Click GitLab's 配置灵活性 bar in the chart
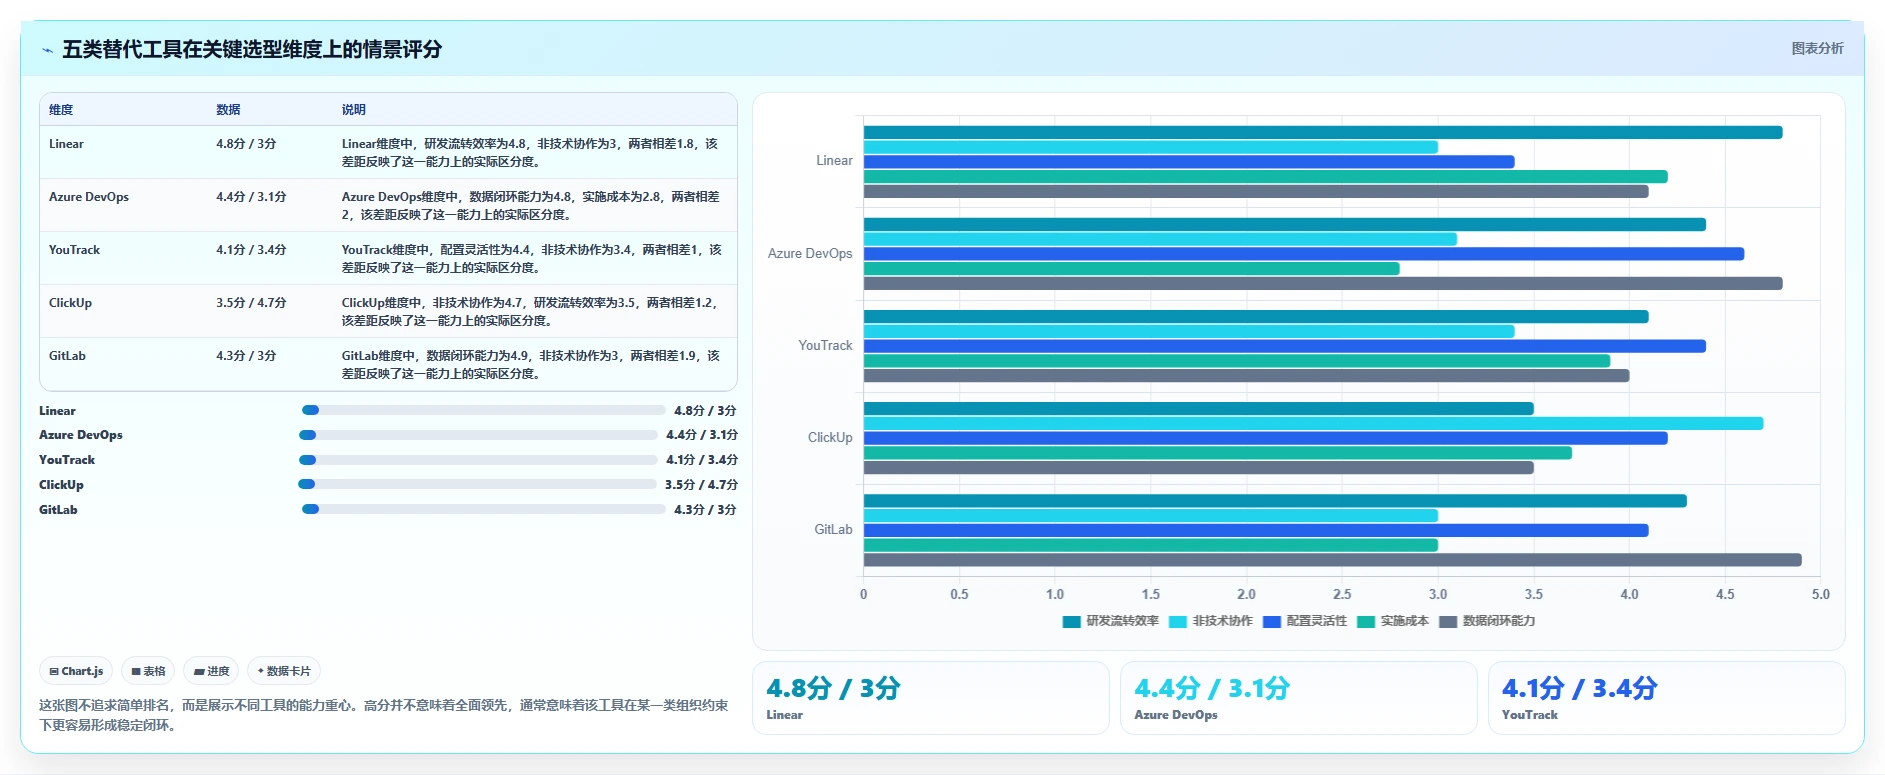Viewport: 1885px width, 775px height. (1256, 531)
